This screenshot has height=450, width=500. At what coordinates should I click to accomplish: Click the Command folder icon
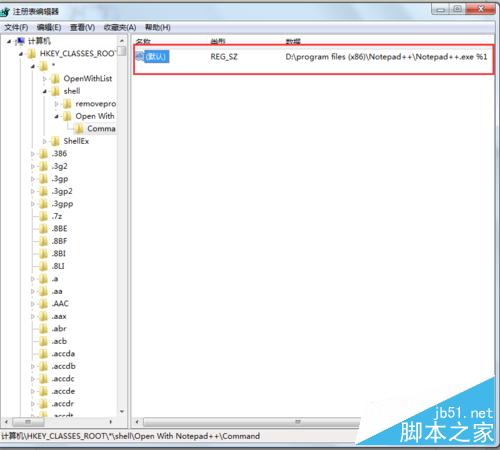coord(79,129)
